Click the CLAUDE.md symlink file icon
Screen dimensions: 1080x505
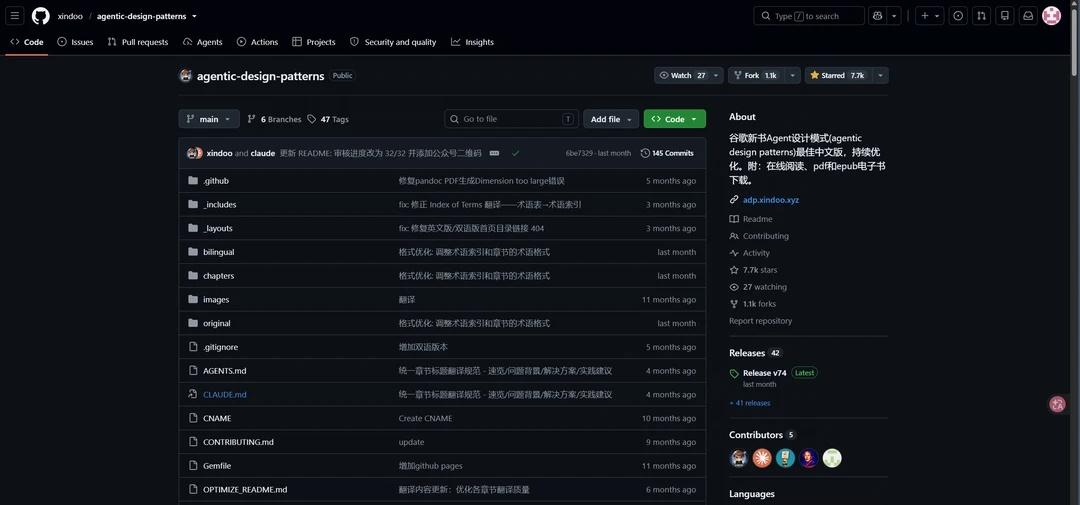pyautogui.click(x=193, y=395)
